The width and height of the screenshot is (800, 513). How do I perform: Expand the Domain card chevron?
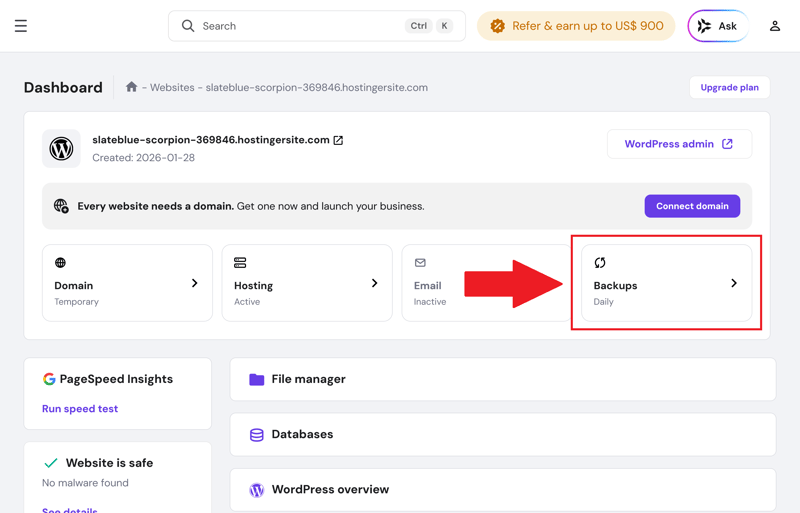tap(194, 283)
